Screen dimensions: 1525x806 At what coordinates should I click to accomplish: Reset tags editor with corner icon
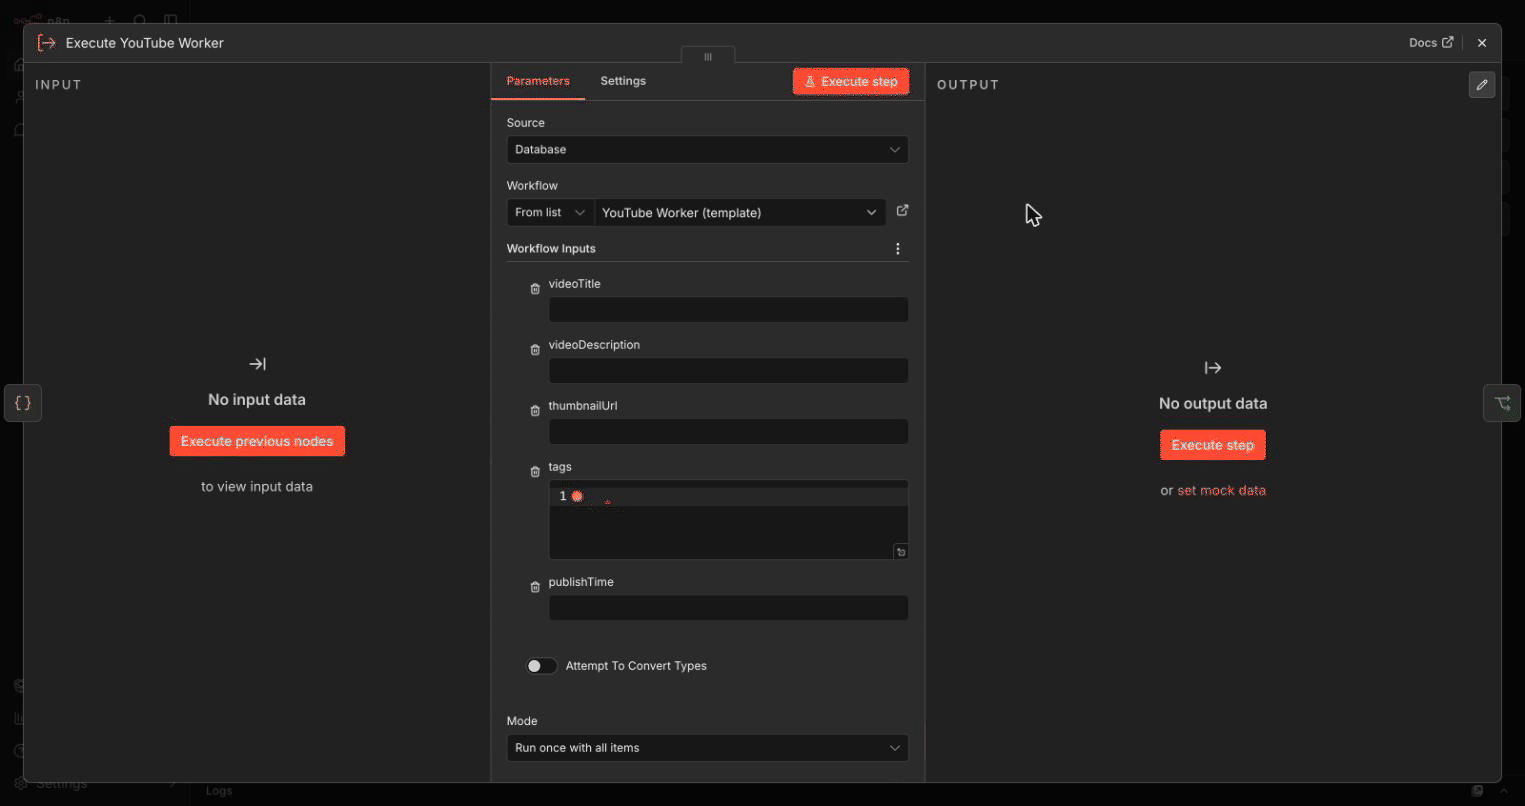[x=901, y=552]
